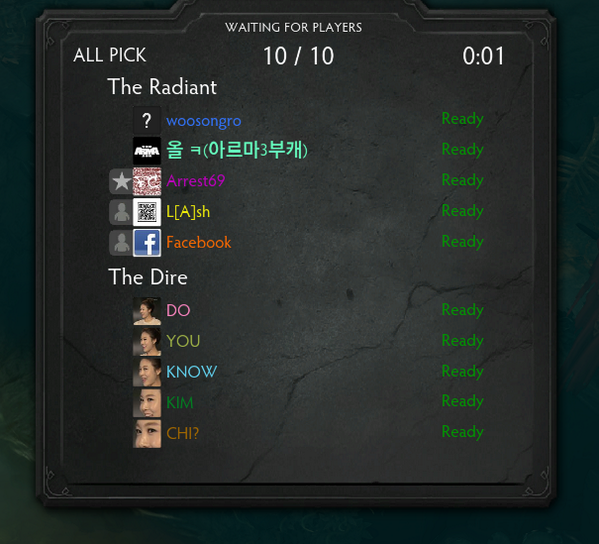Screen dimensions: 599x544
Task: Click the face thumbnail next to YOU
Action: click(147, 342)
